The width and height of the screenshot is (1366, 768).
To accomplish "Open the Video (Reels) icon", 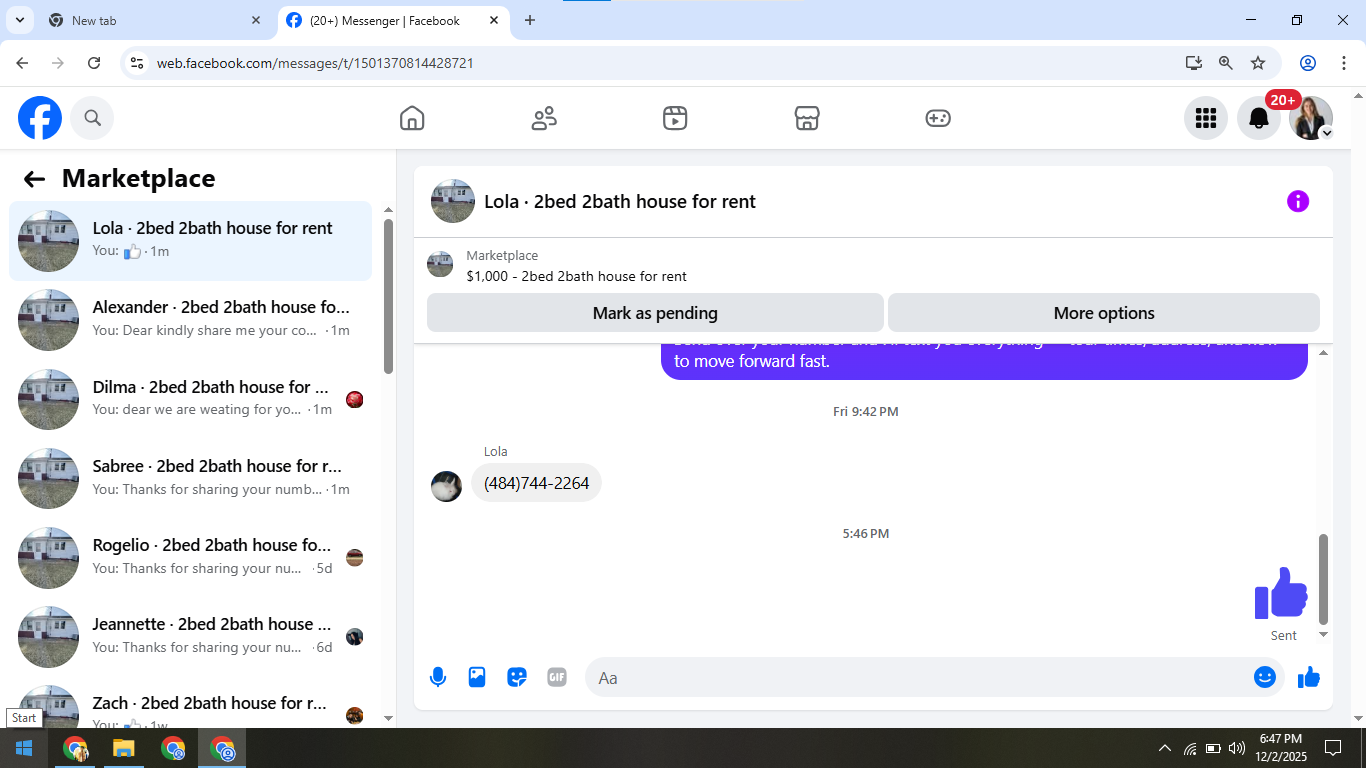I will pos(675,118).
